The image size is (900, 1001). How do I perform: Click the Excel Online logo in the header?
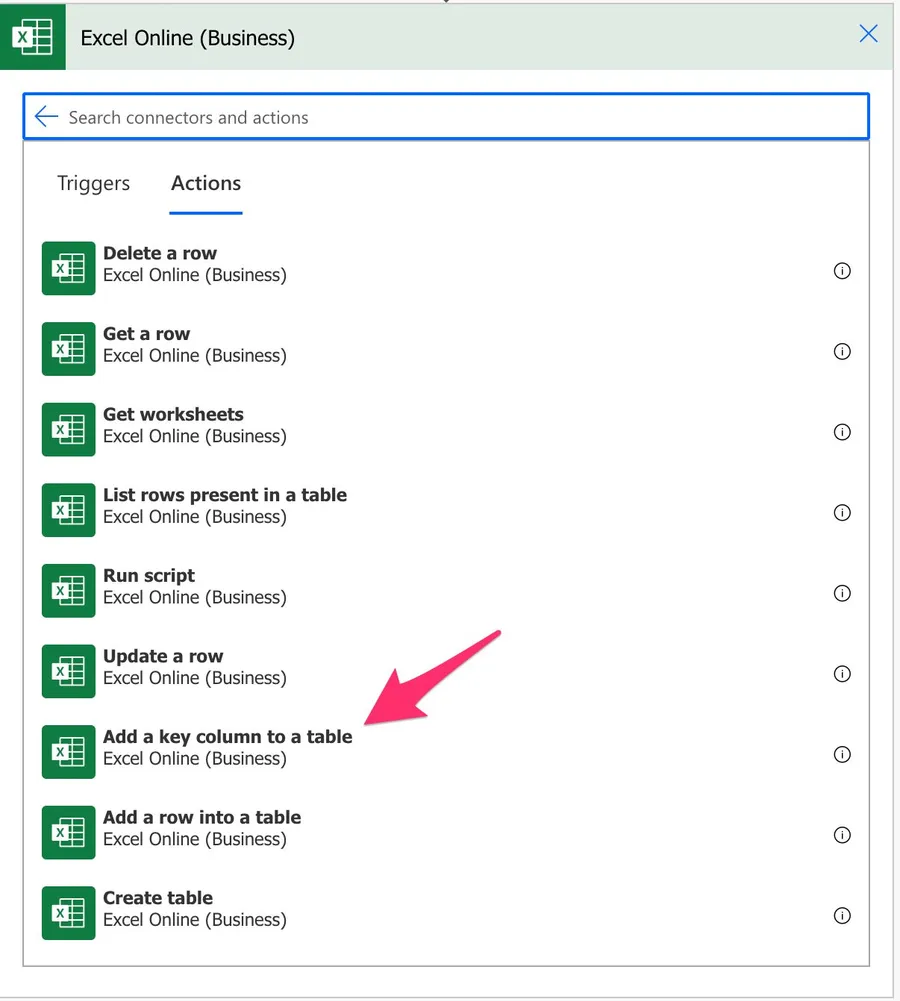33,38
